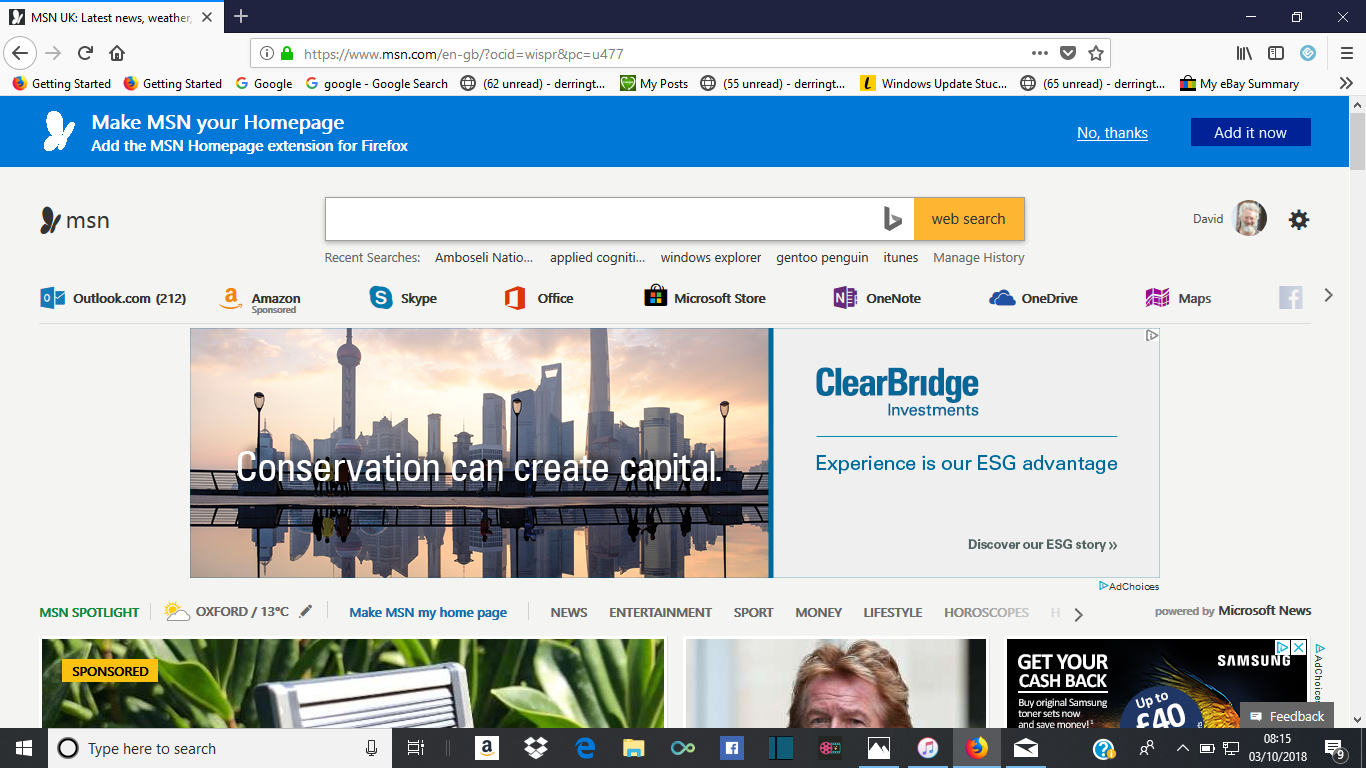Launch Skype from the shortcut bar

coord(403,298)
